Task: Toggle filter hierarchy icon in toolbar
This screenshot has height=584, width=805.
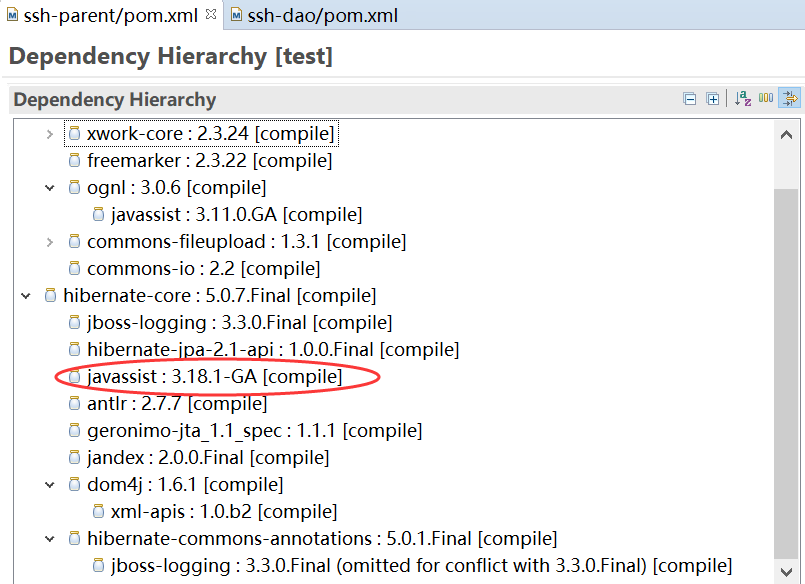Action: click(790, 98)
